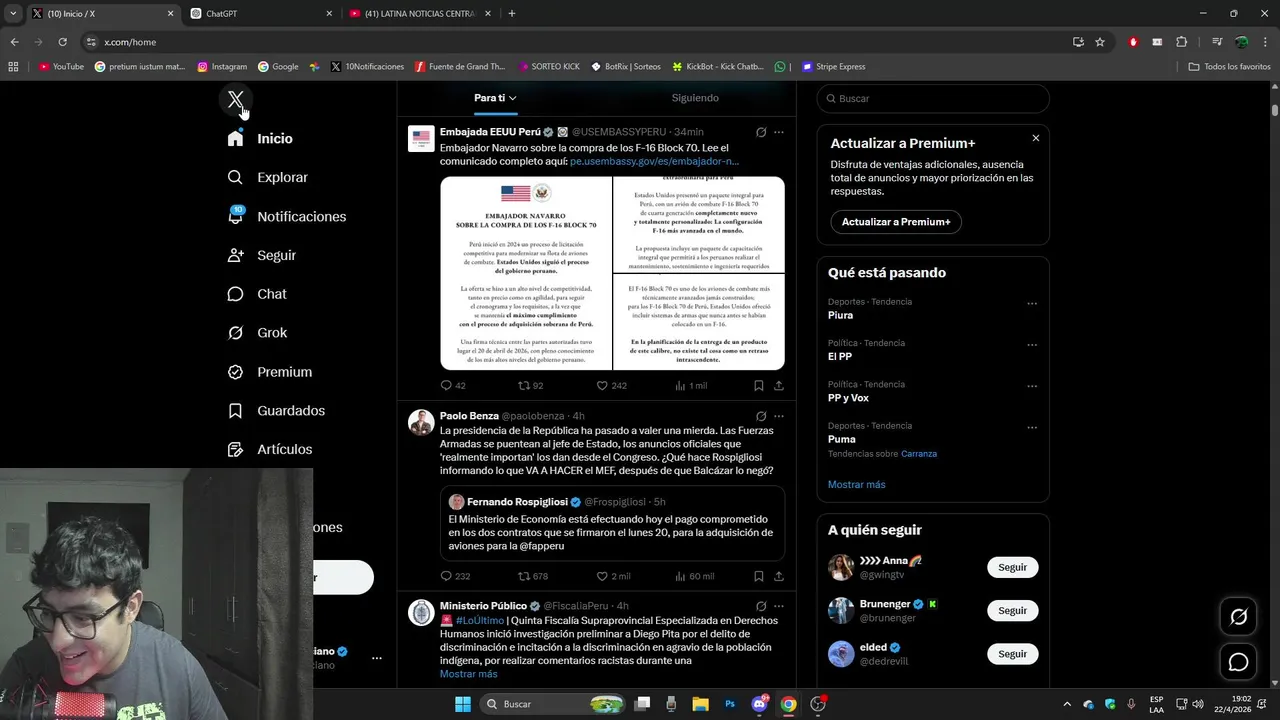1280x720 pixels.
Task: Open quoted Fernando Rospigliosi post
Action: coord(612,525)
